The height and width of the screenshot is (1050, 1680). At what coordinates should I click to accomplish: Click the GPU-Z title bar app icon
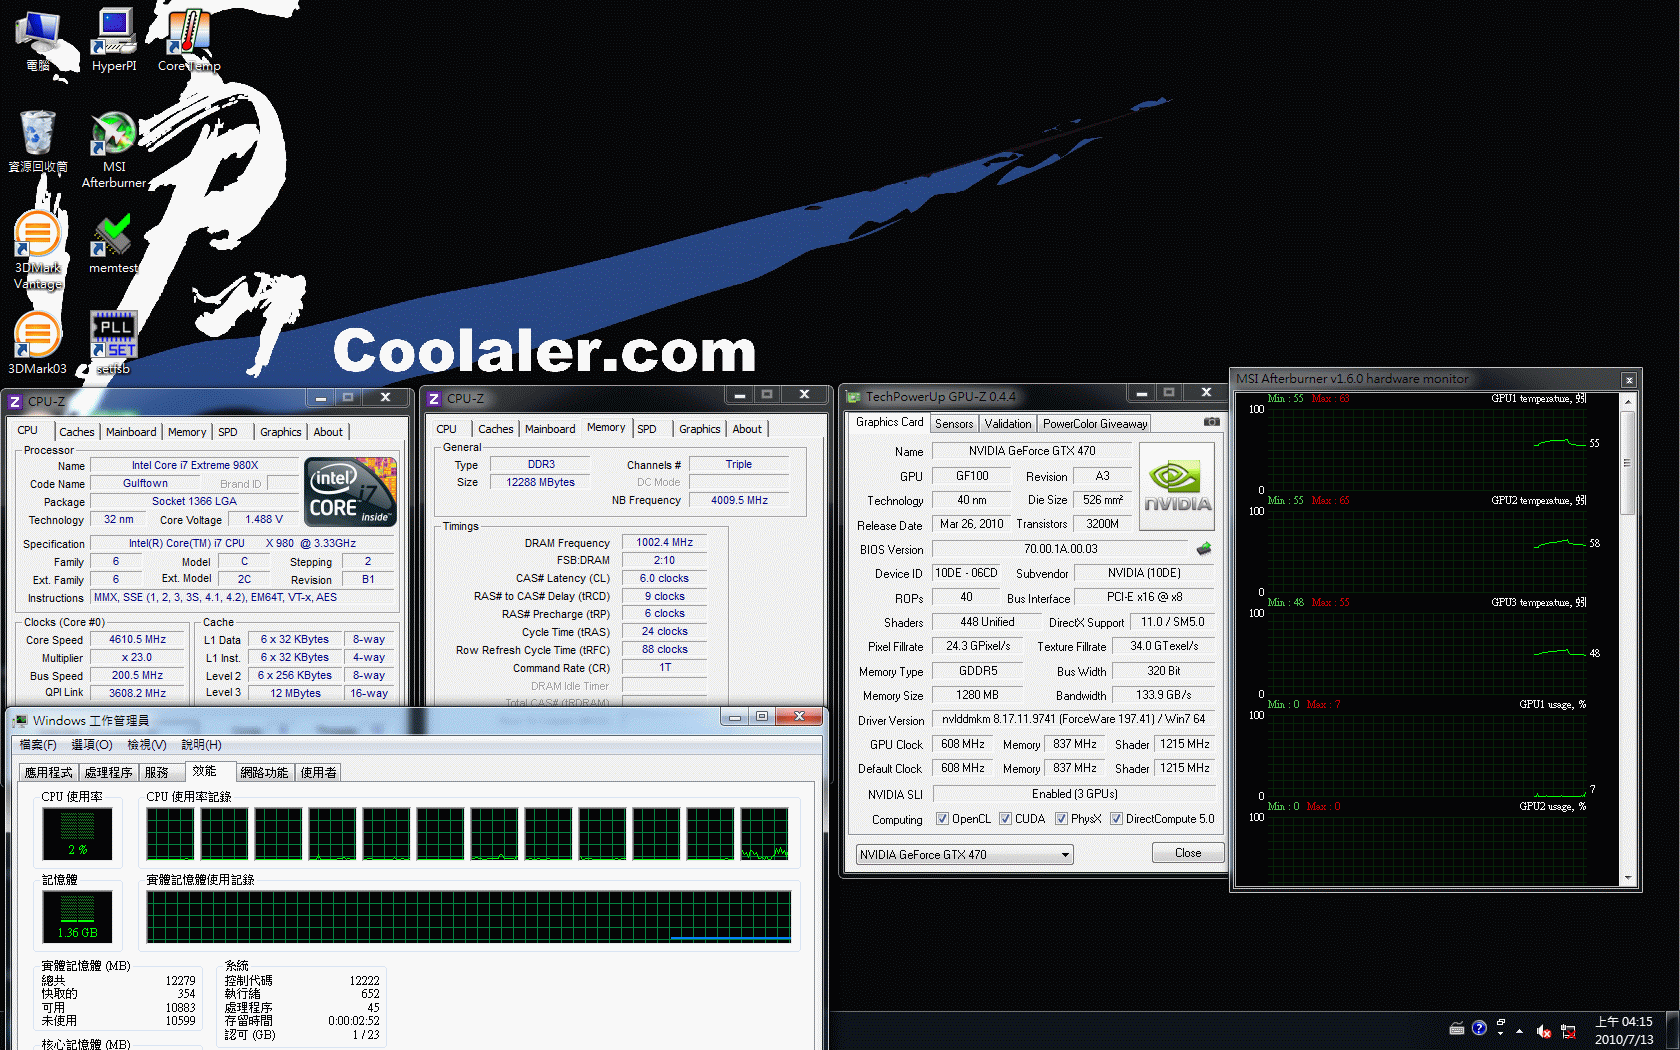854,397
